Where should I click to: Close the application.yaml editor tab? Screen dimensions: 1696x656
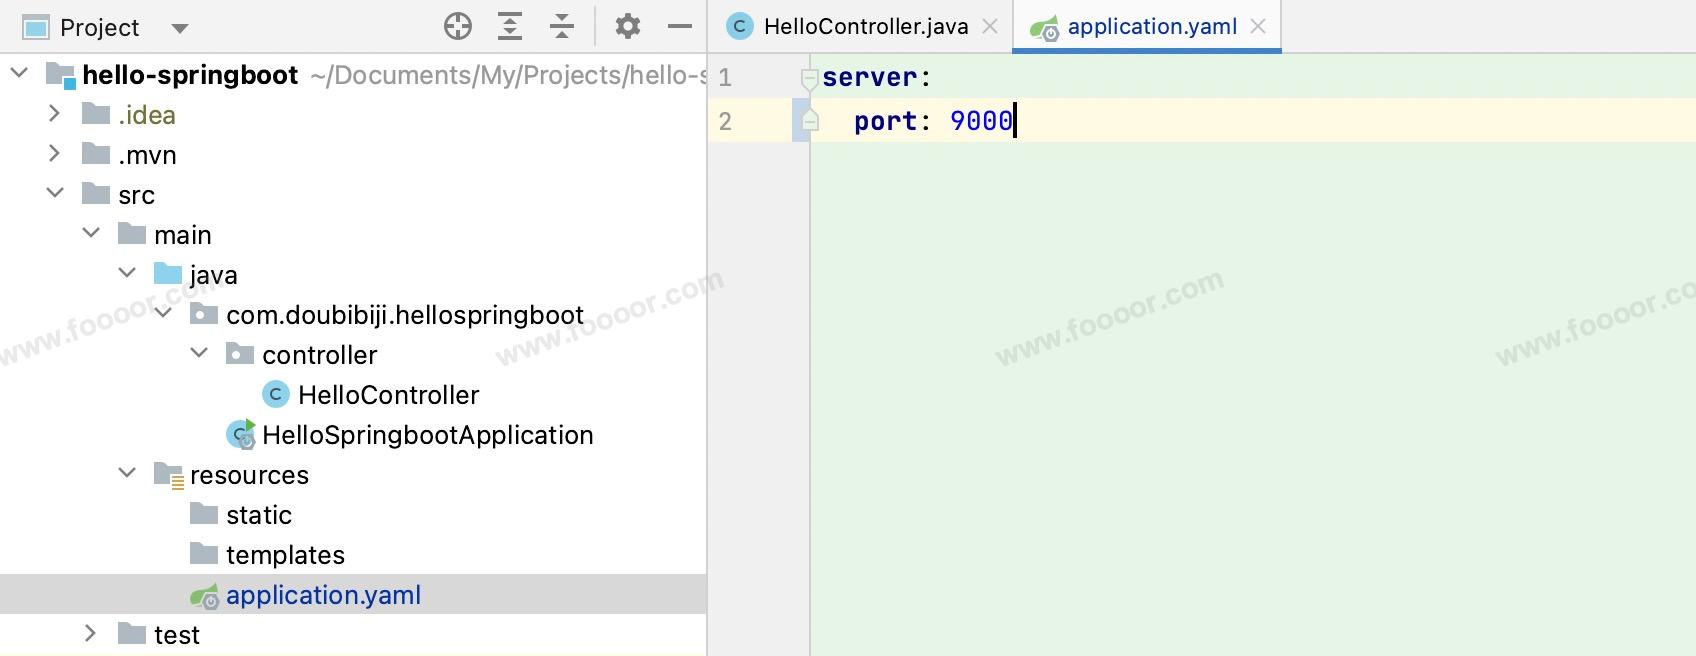pyautogui.click(x=1259, y=27)
